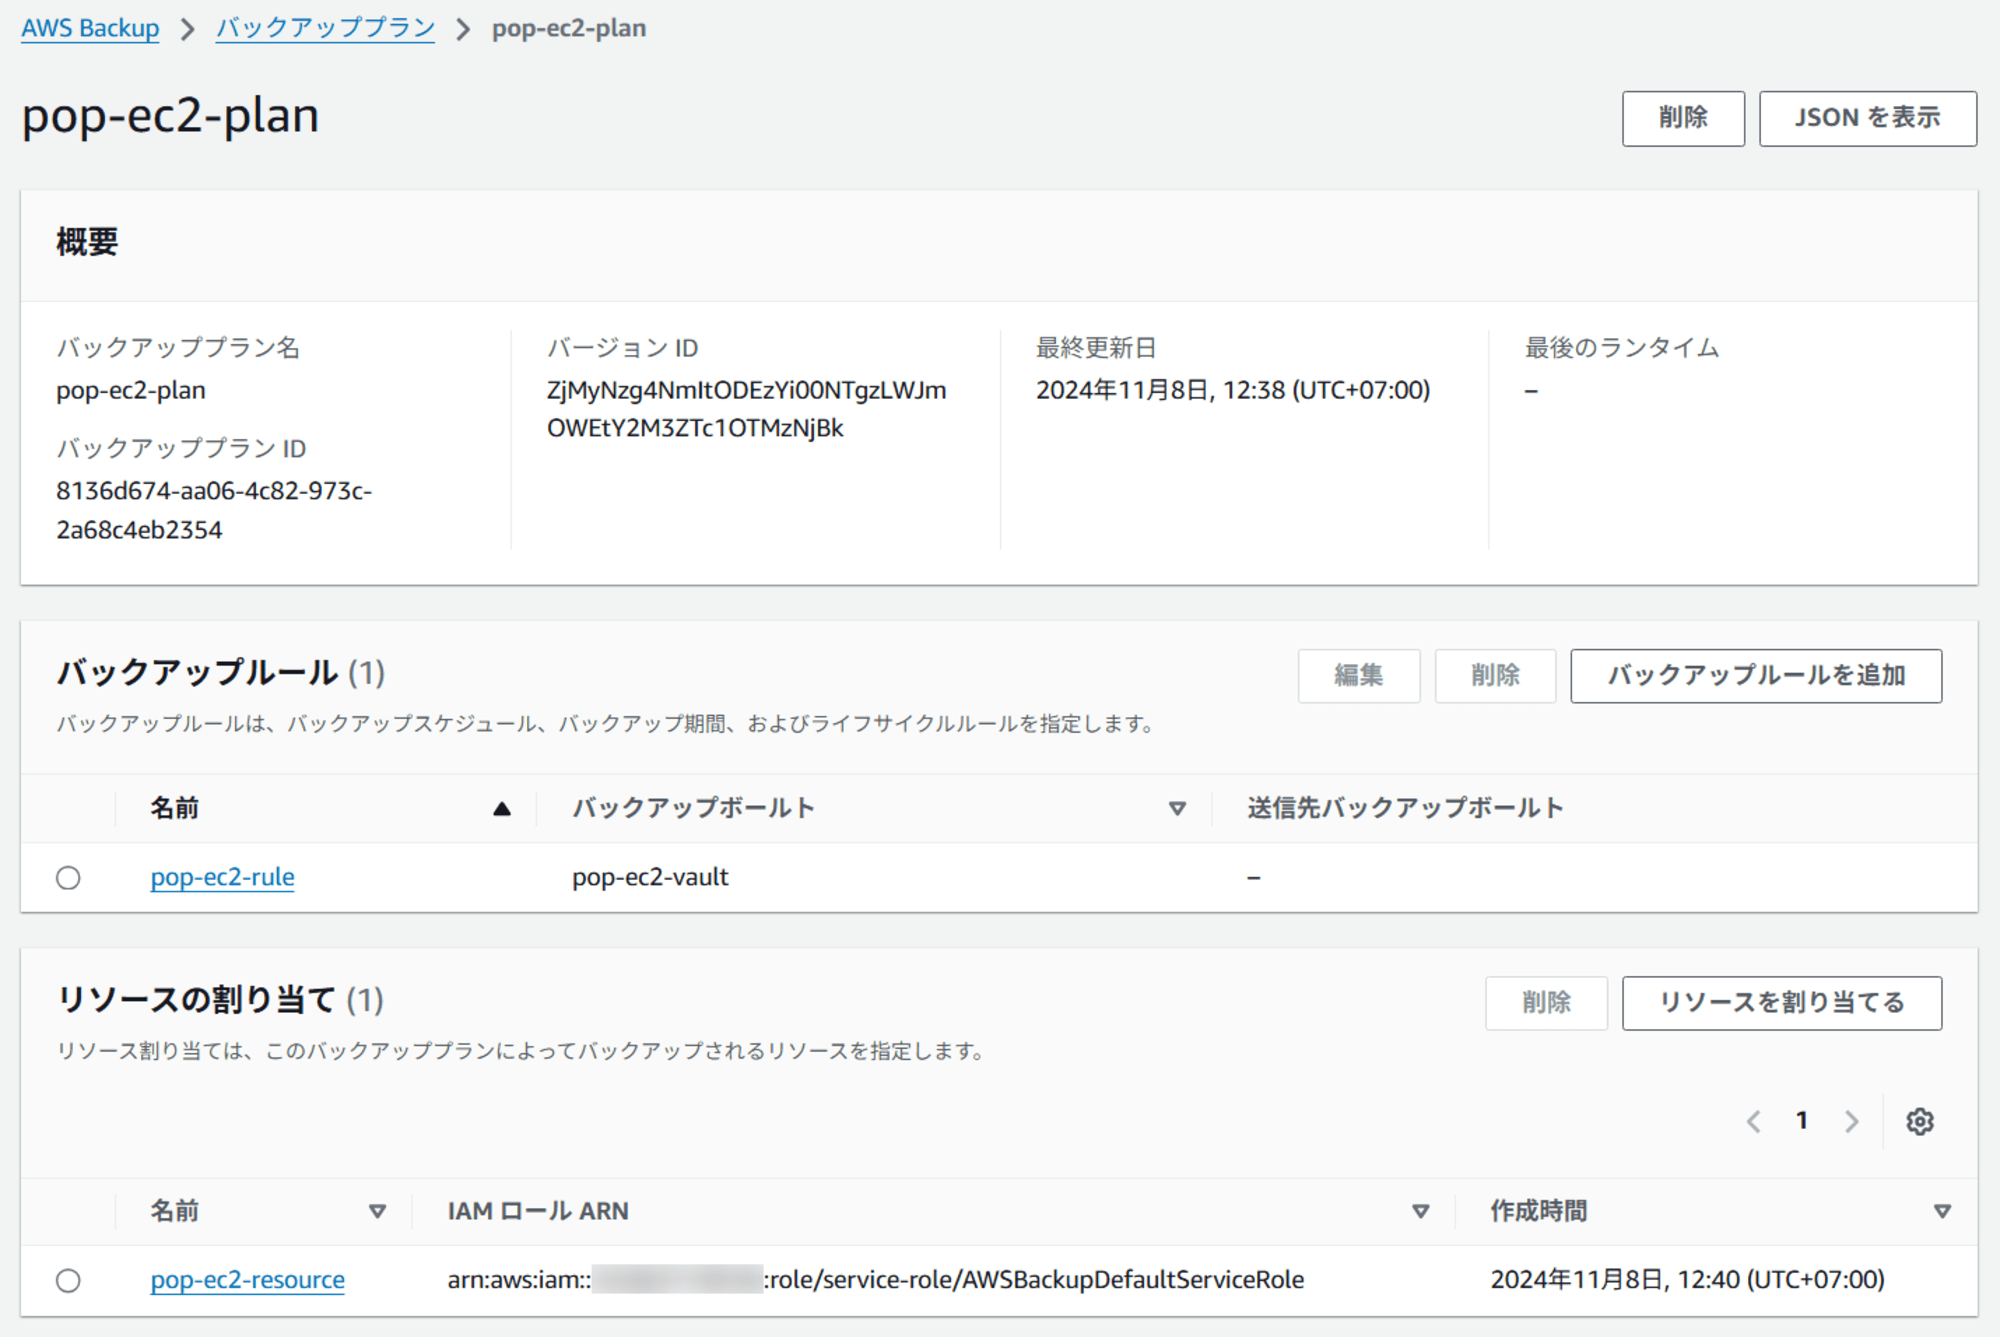The image size is (2000, 1337).
Task: Click the chevron after AWS Backup breadcrumb
Action: pyautogui.click(x=188, y=29)
